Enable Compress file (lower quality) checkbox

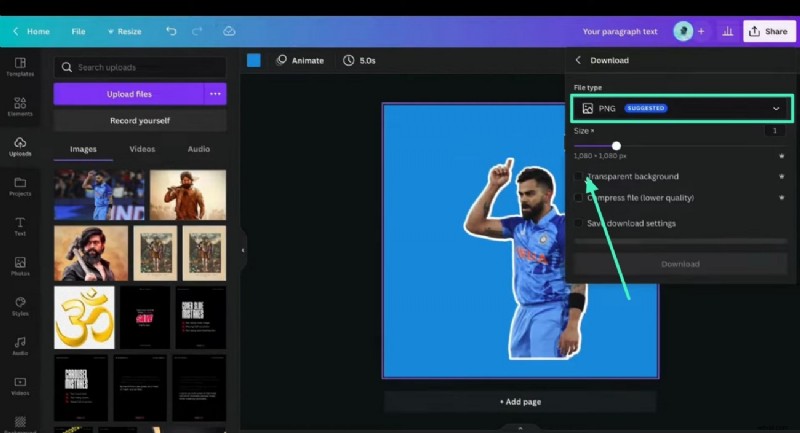tap(578, 198)
